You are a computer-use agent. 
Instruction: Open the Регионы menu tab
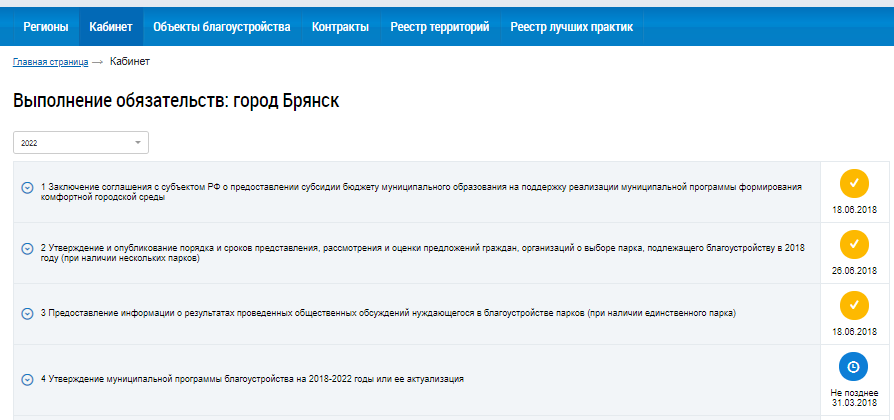point(45,27)
